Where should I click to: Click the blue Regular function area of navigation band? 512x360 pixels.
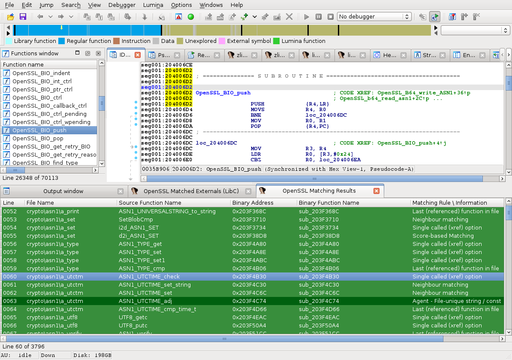[88, 30]
